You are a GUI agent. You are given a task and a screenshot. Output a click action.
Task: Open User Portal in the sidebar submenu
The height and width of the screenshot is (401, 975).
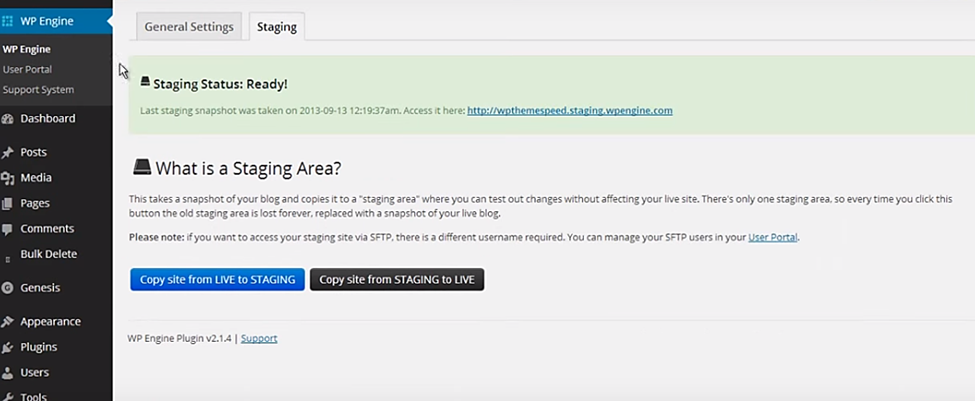[x=27, y=70]
